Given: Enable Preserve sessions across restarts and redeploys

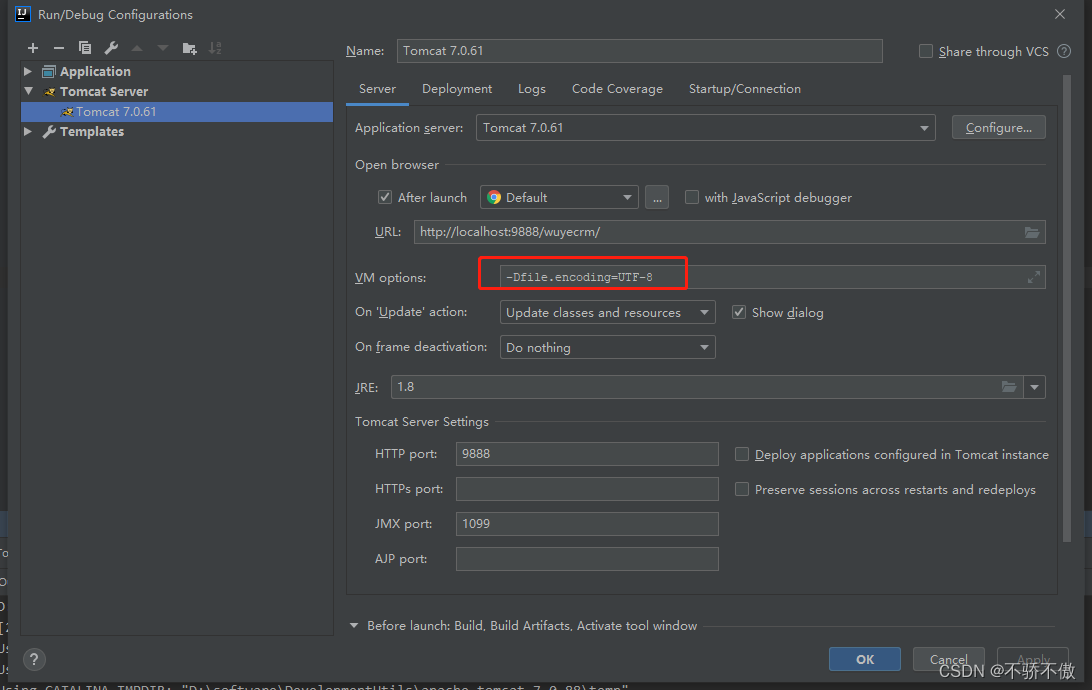Looking at the screenshot, I should tap(742, 489).
